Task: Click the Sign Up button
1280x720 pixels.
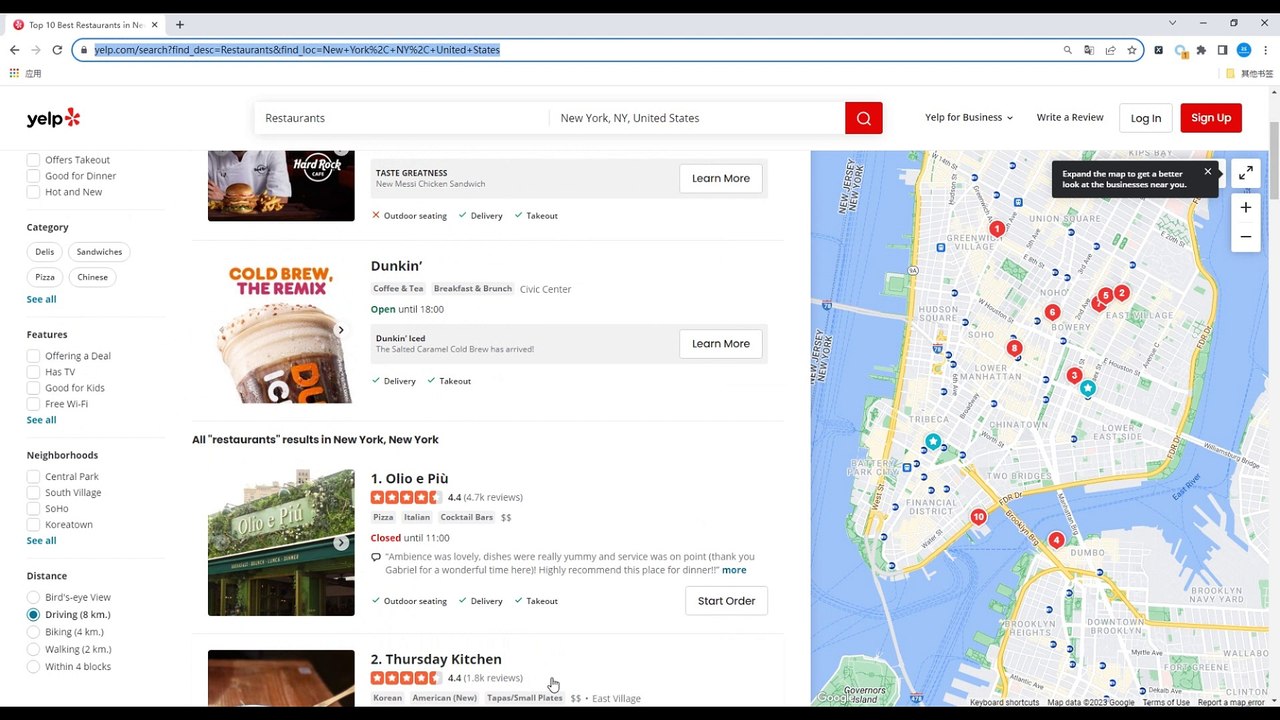Action: [1211, 118]
